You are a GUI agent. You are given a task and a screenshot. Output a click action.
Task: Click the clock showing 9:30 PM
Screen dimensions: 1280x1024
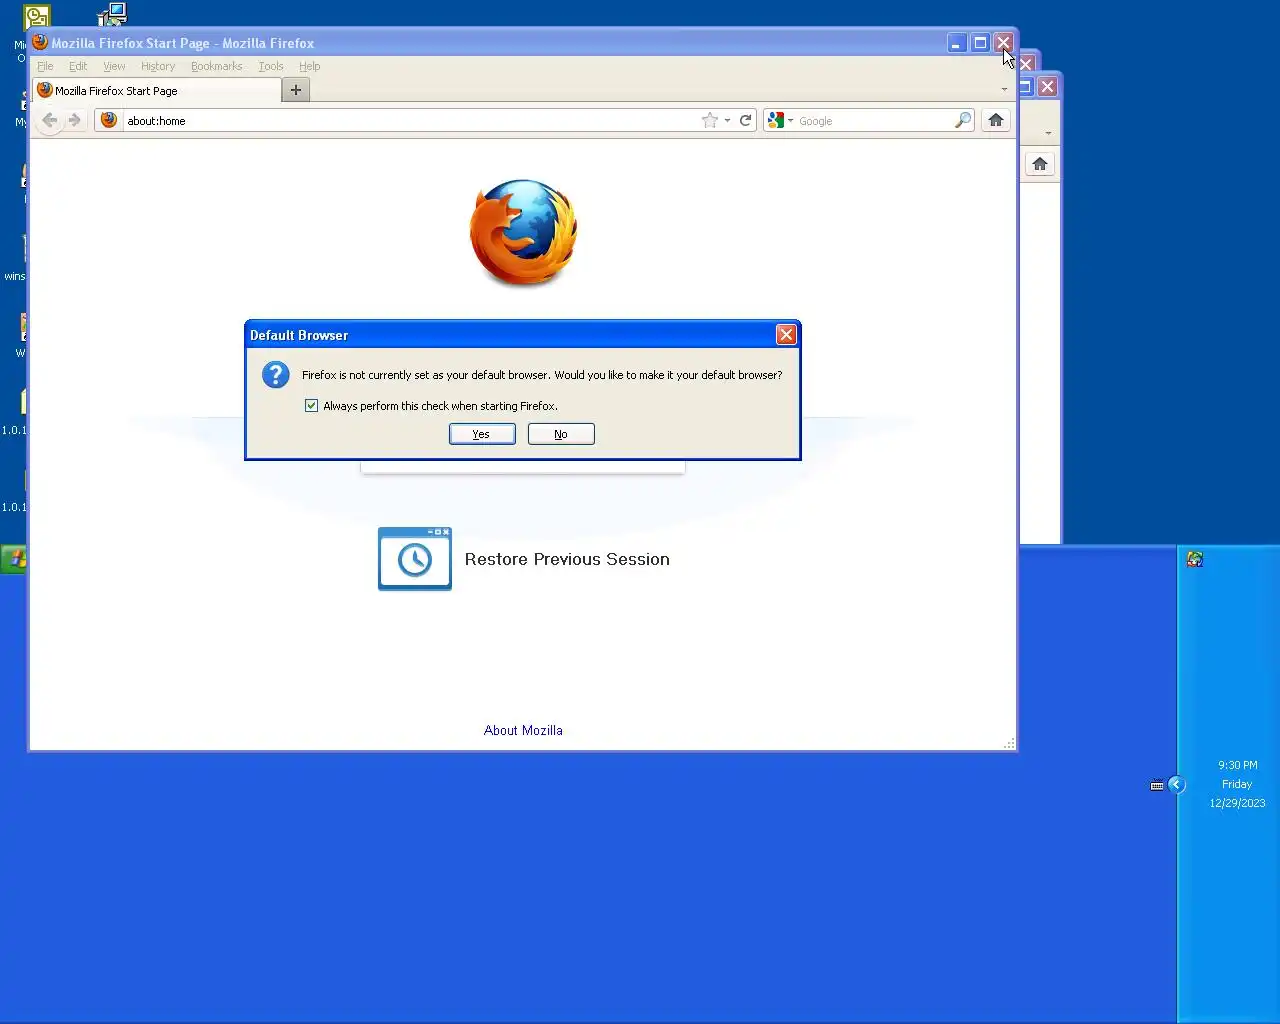pyautogui.click(x=1237, y=765)
